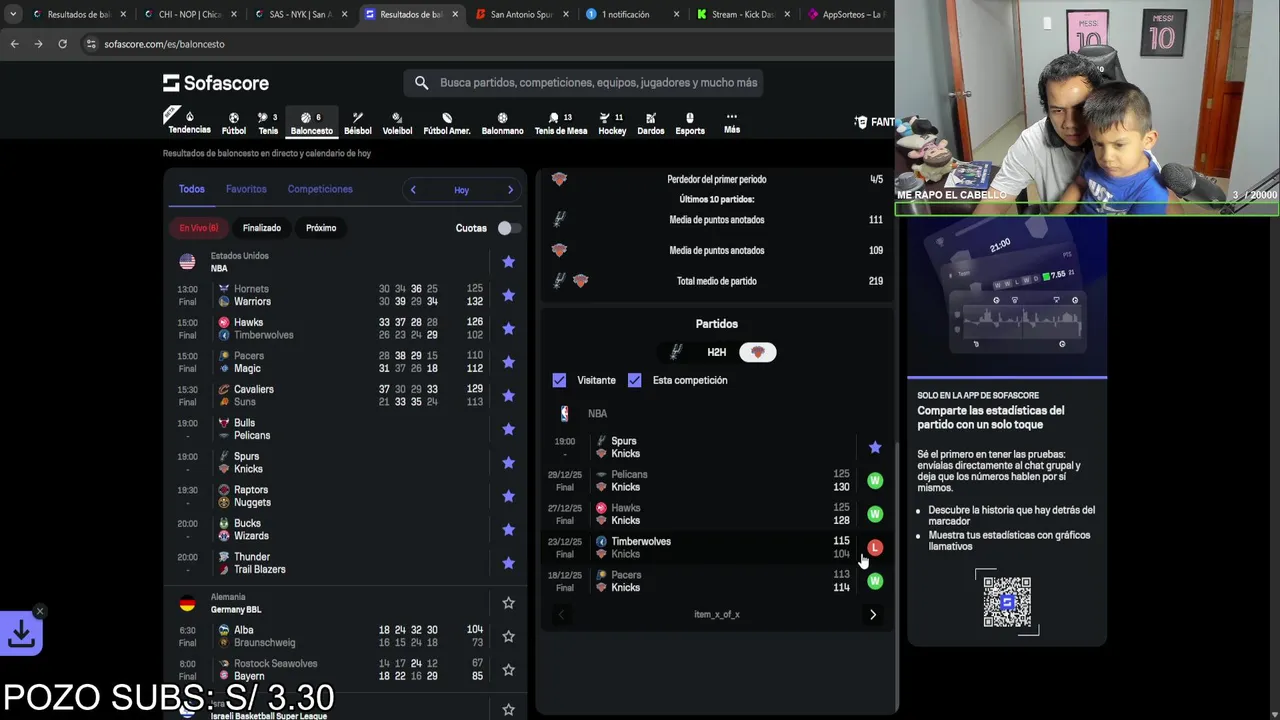
Task: Show next page of Partidos
Action: pos(873,615)
